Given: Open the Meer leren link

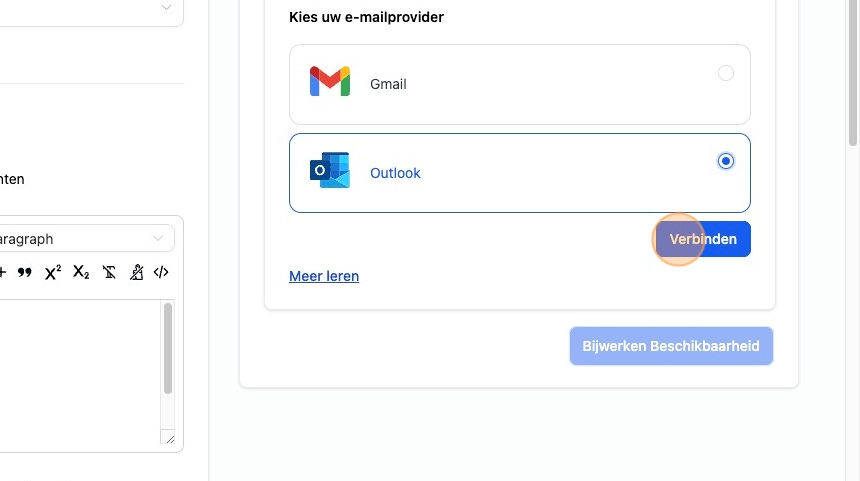Looking at the screenshot, I should 324,276.
